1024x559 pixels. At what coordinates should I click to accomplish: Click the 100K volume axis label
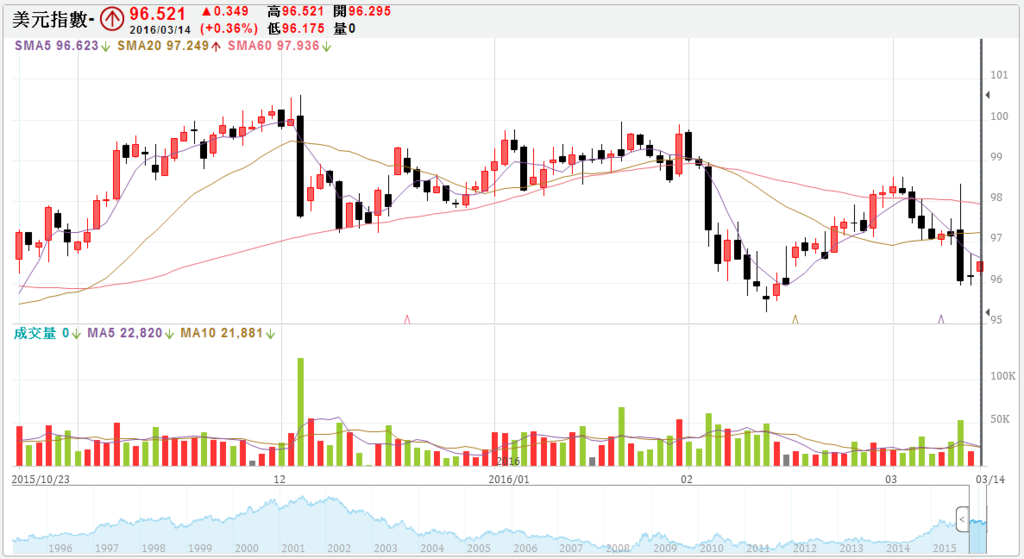pos(1002,376)
